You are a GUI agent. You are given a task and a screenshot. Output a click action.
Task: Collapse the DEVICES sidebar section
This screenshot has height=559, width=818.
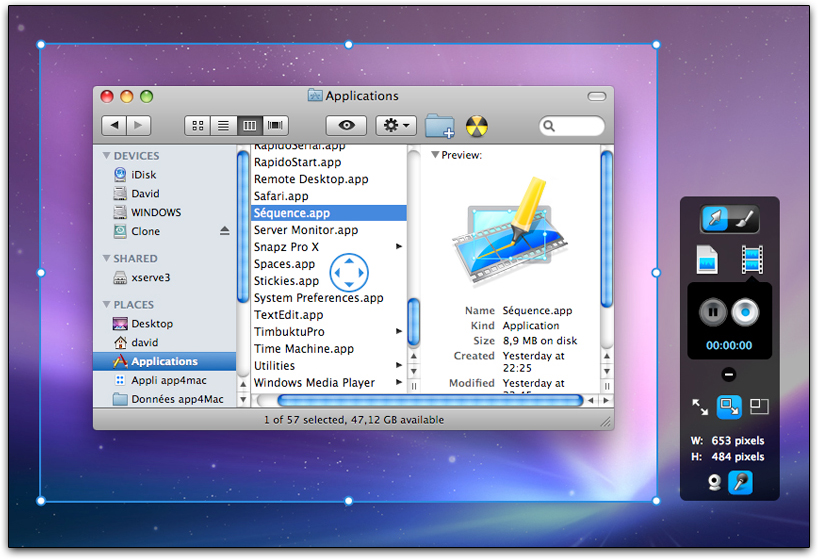tap(106, 155)
